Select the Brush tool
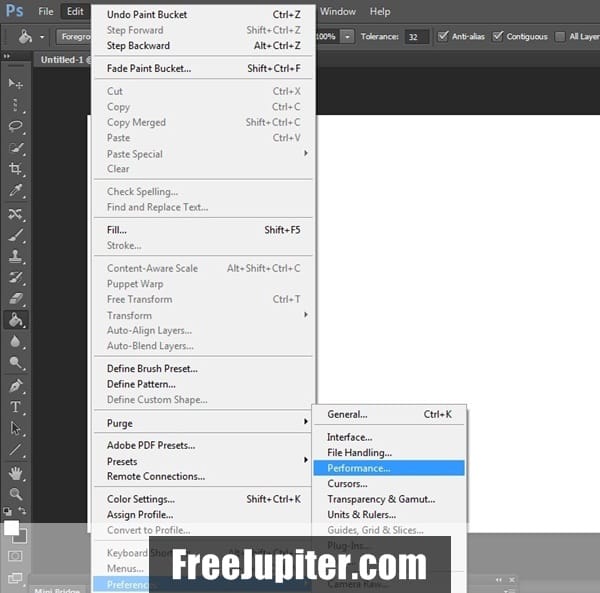The width and height of the screenshot is (600, 593). [15, 235]
